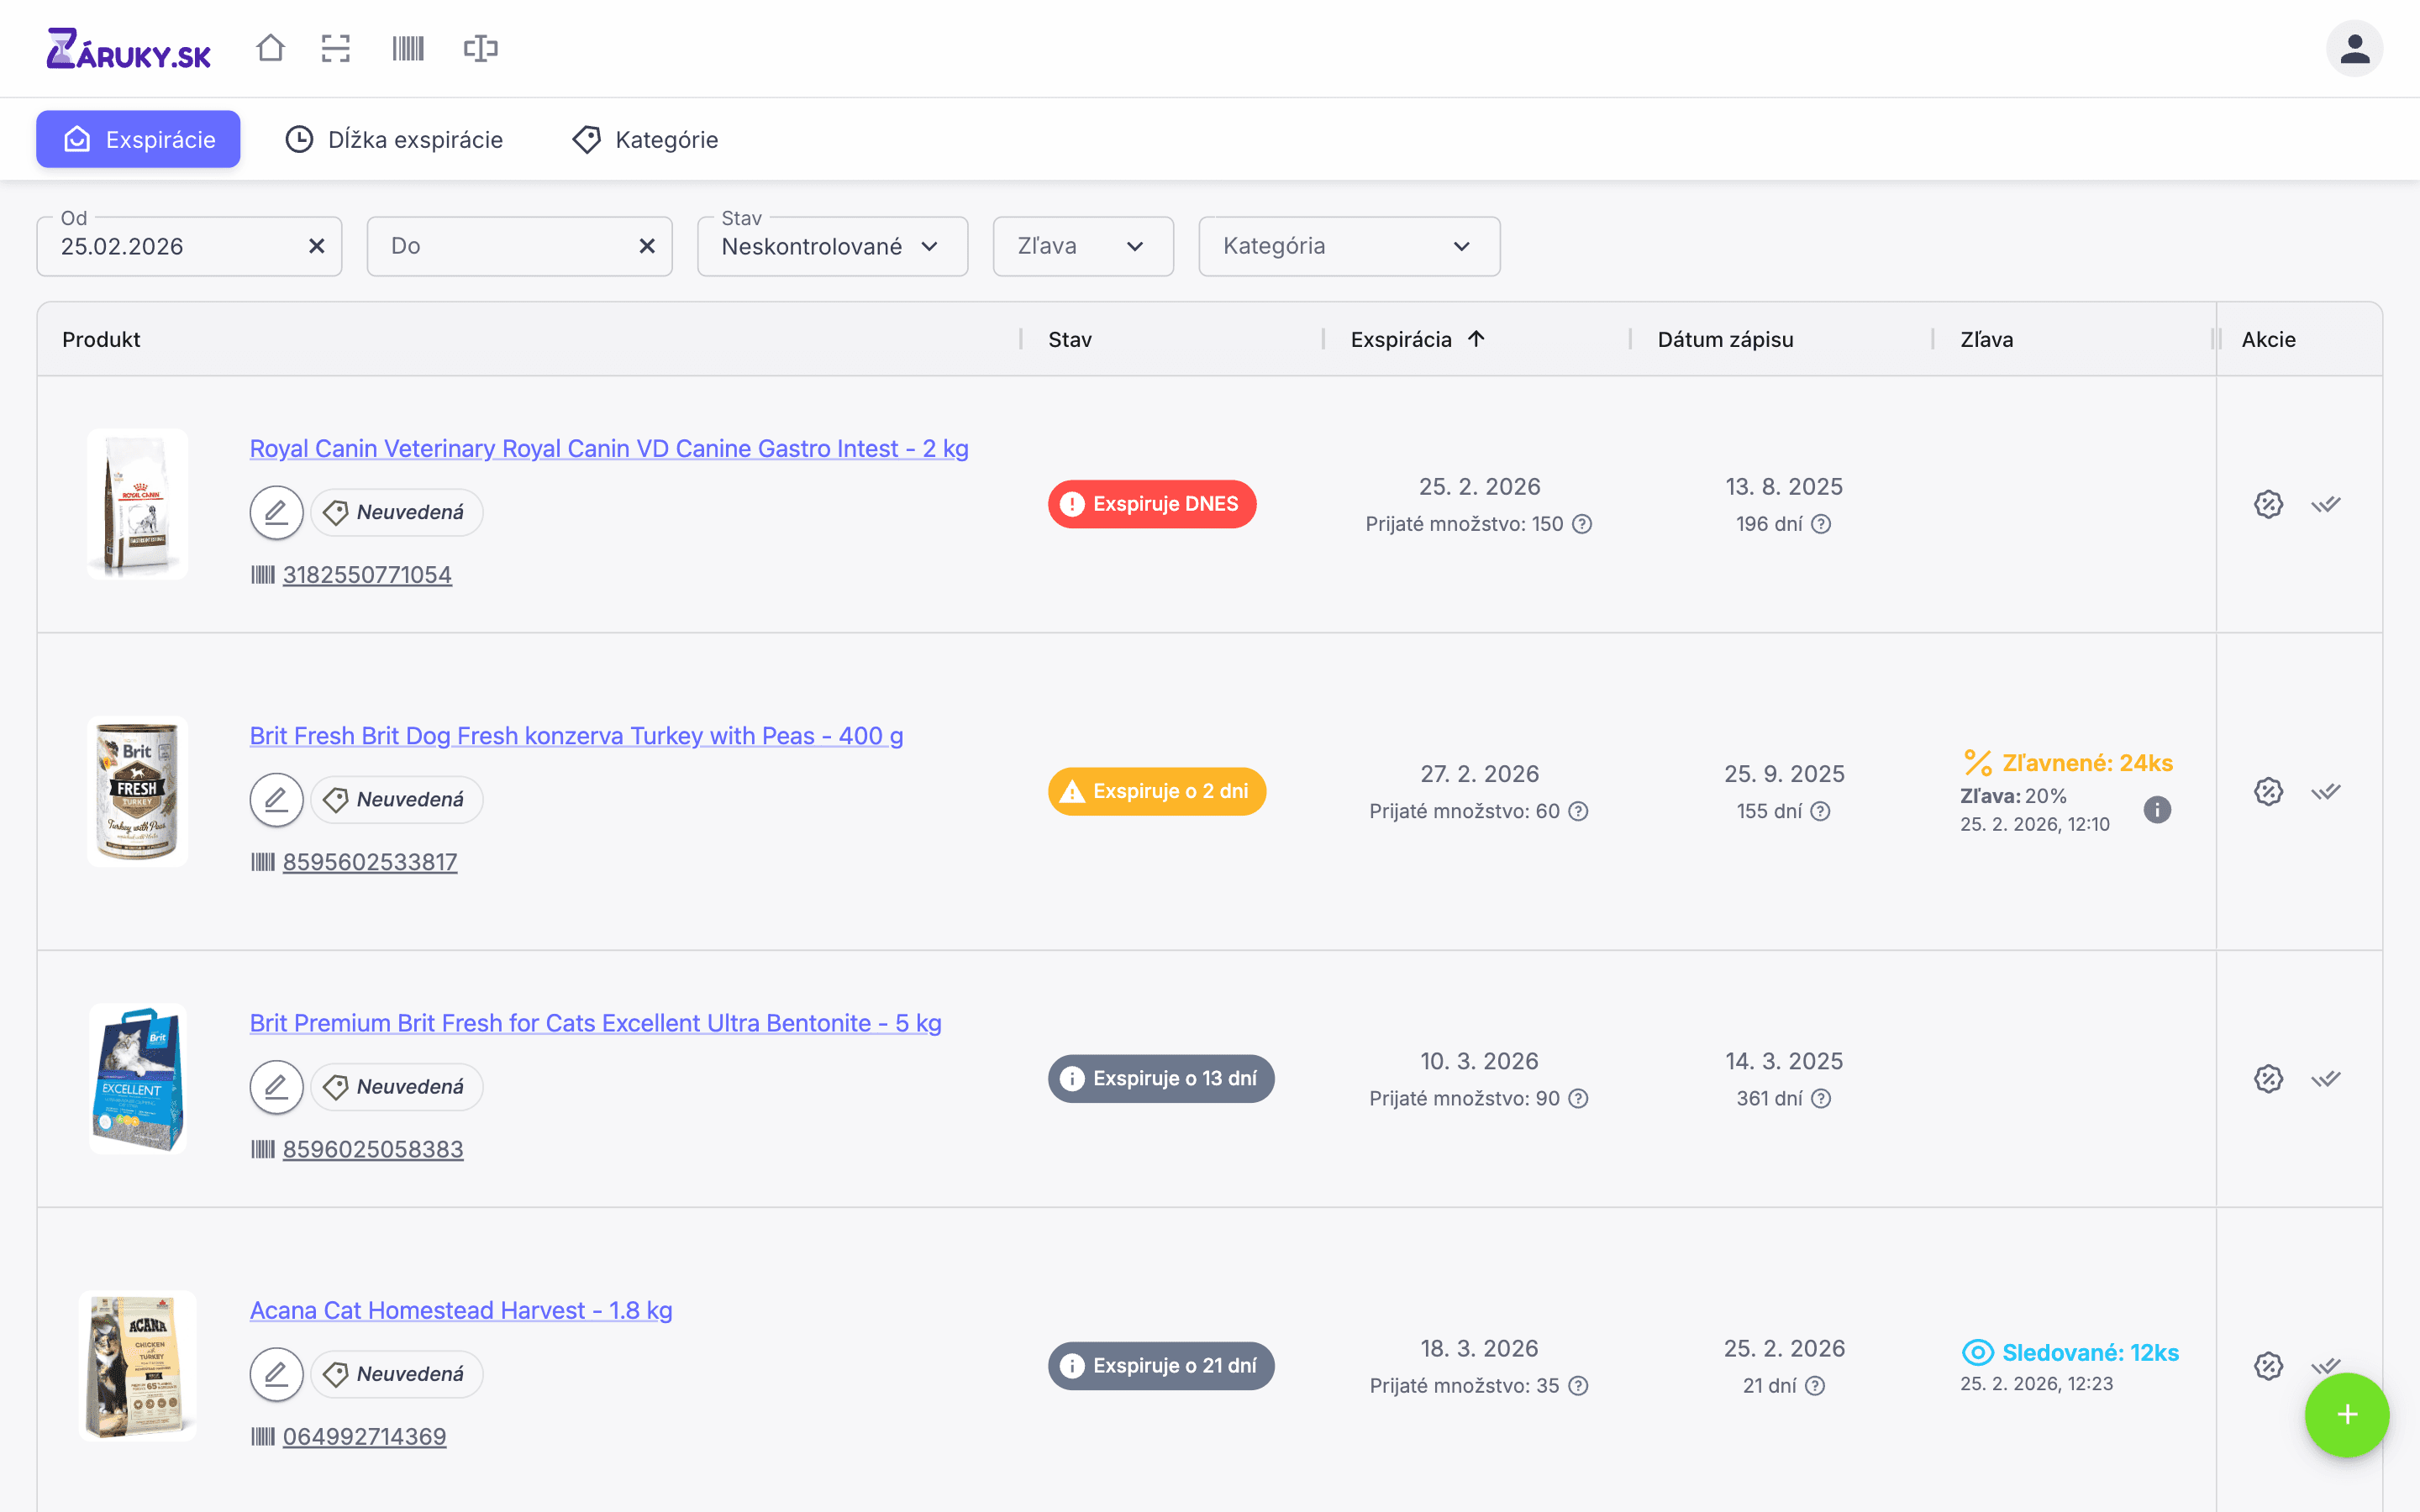
Task: Click the Exspiruje o 13 dní badge
Action: click(x=1160, y=1078)
